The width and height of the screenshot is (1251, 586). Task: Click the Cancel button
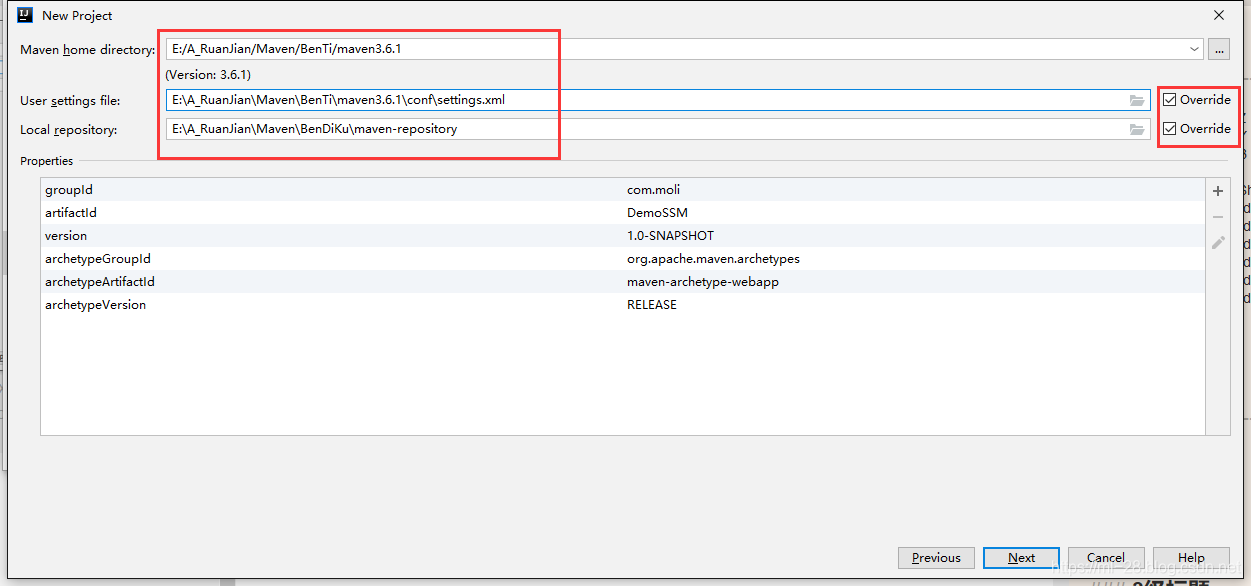pos(1106,558)
